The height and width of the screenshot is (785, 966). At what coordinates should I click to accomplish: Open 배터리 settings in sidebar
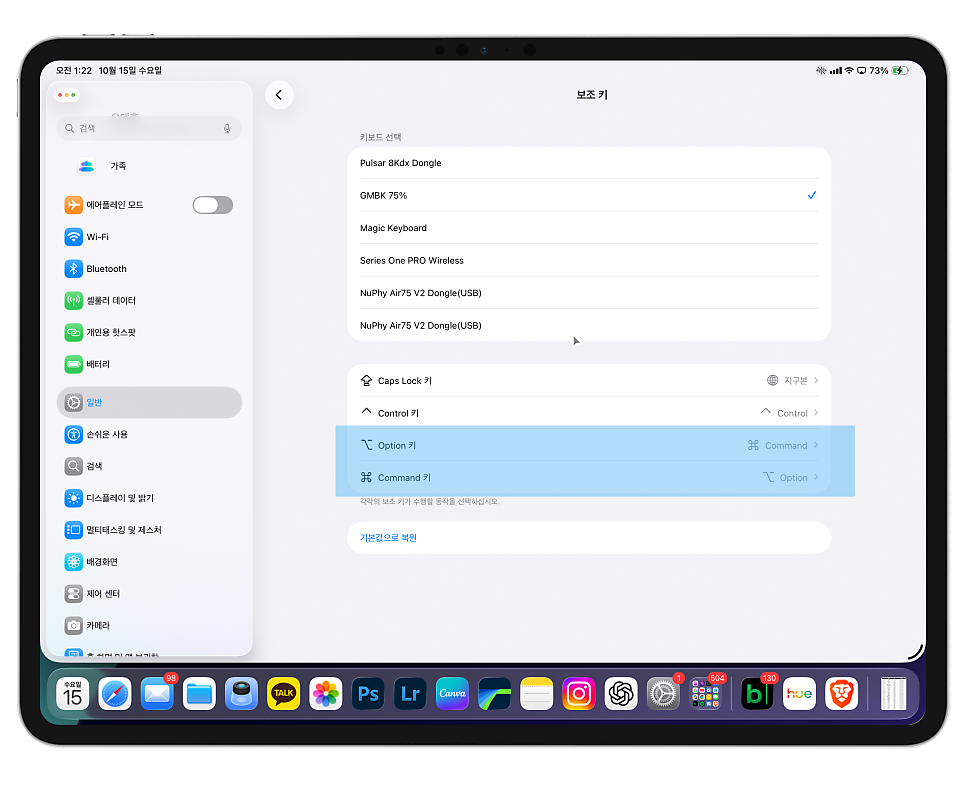point(149,364)
